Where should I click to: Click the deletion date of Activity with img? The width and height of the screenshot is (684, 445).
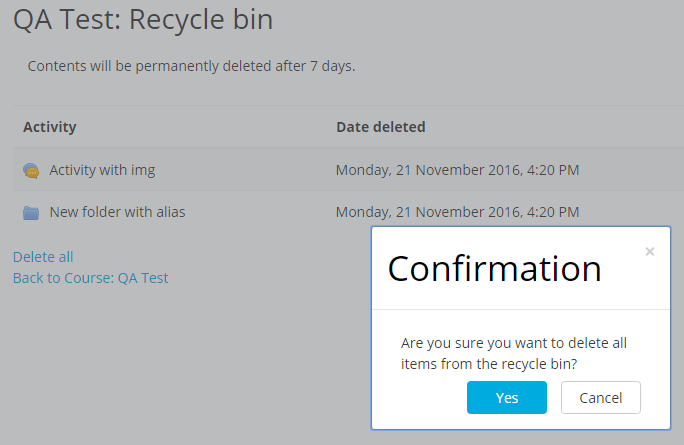click(x=457, y=170)
